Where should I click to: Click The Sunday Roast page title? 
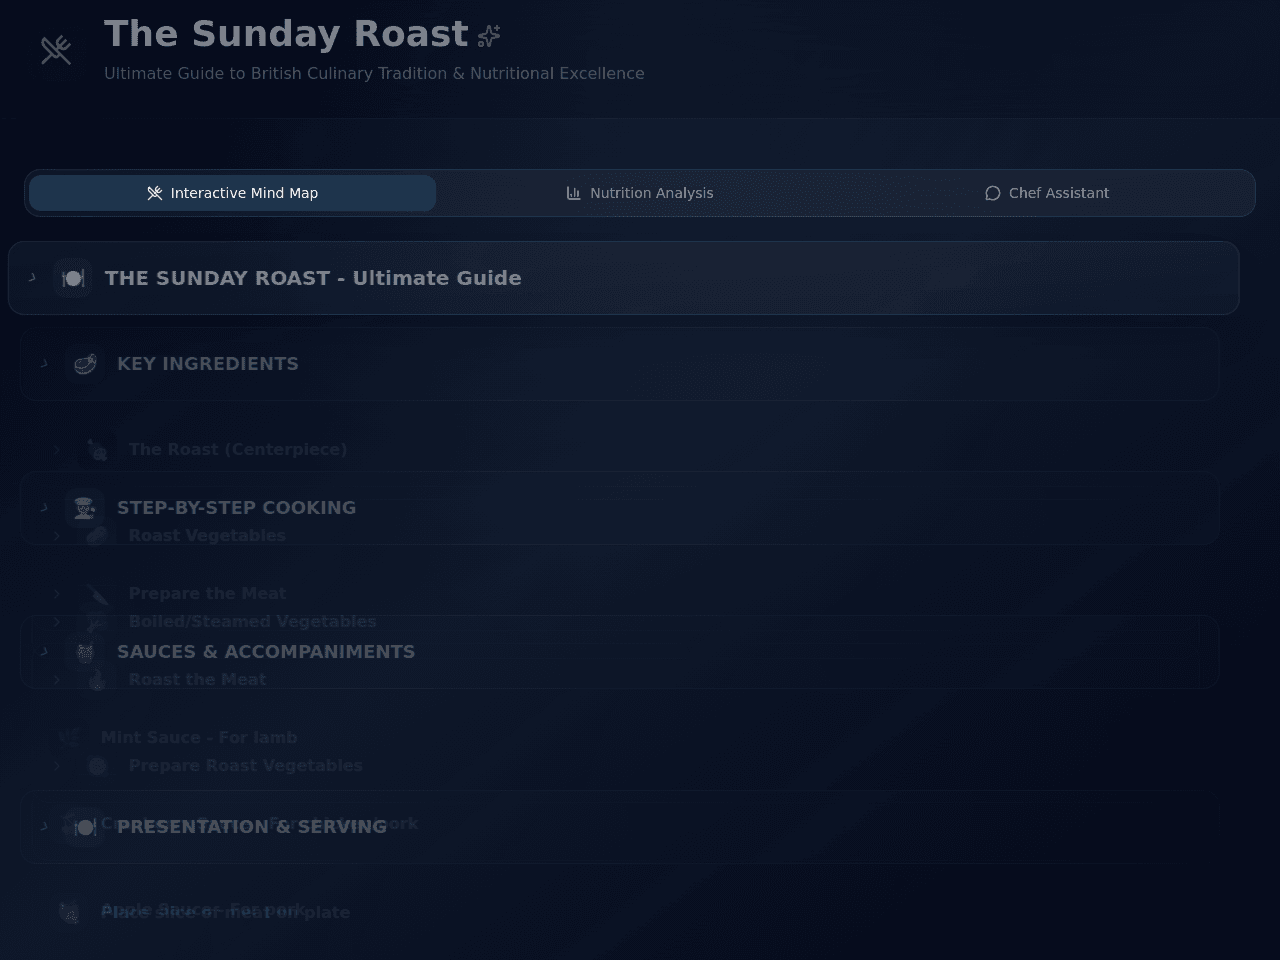click(x=286, y=34)
